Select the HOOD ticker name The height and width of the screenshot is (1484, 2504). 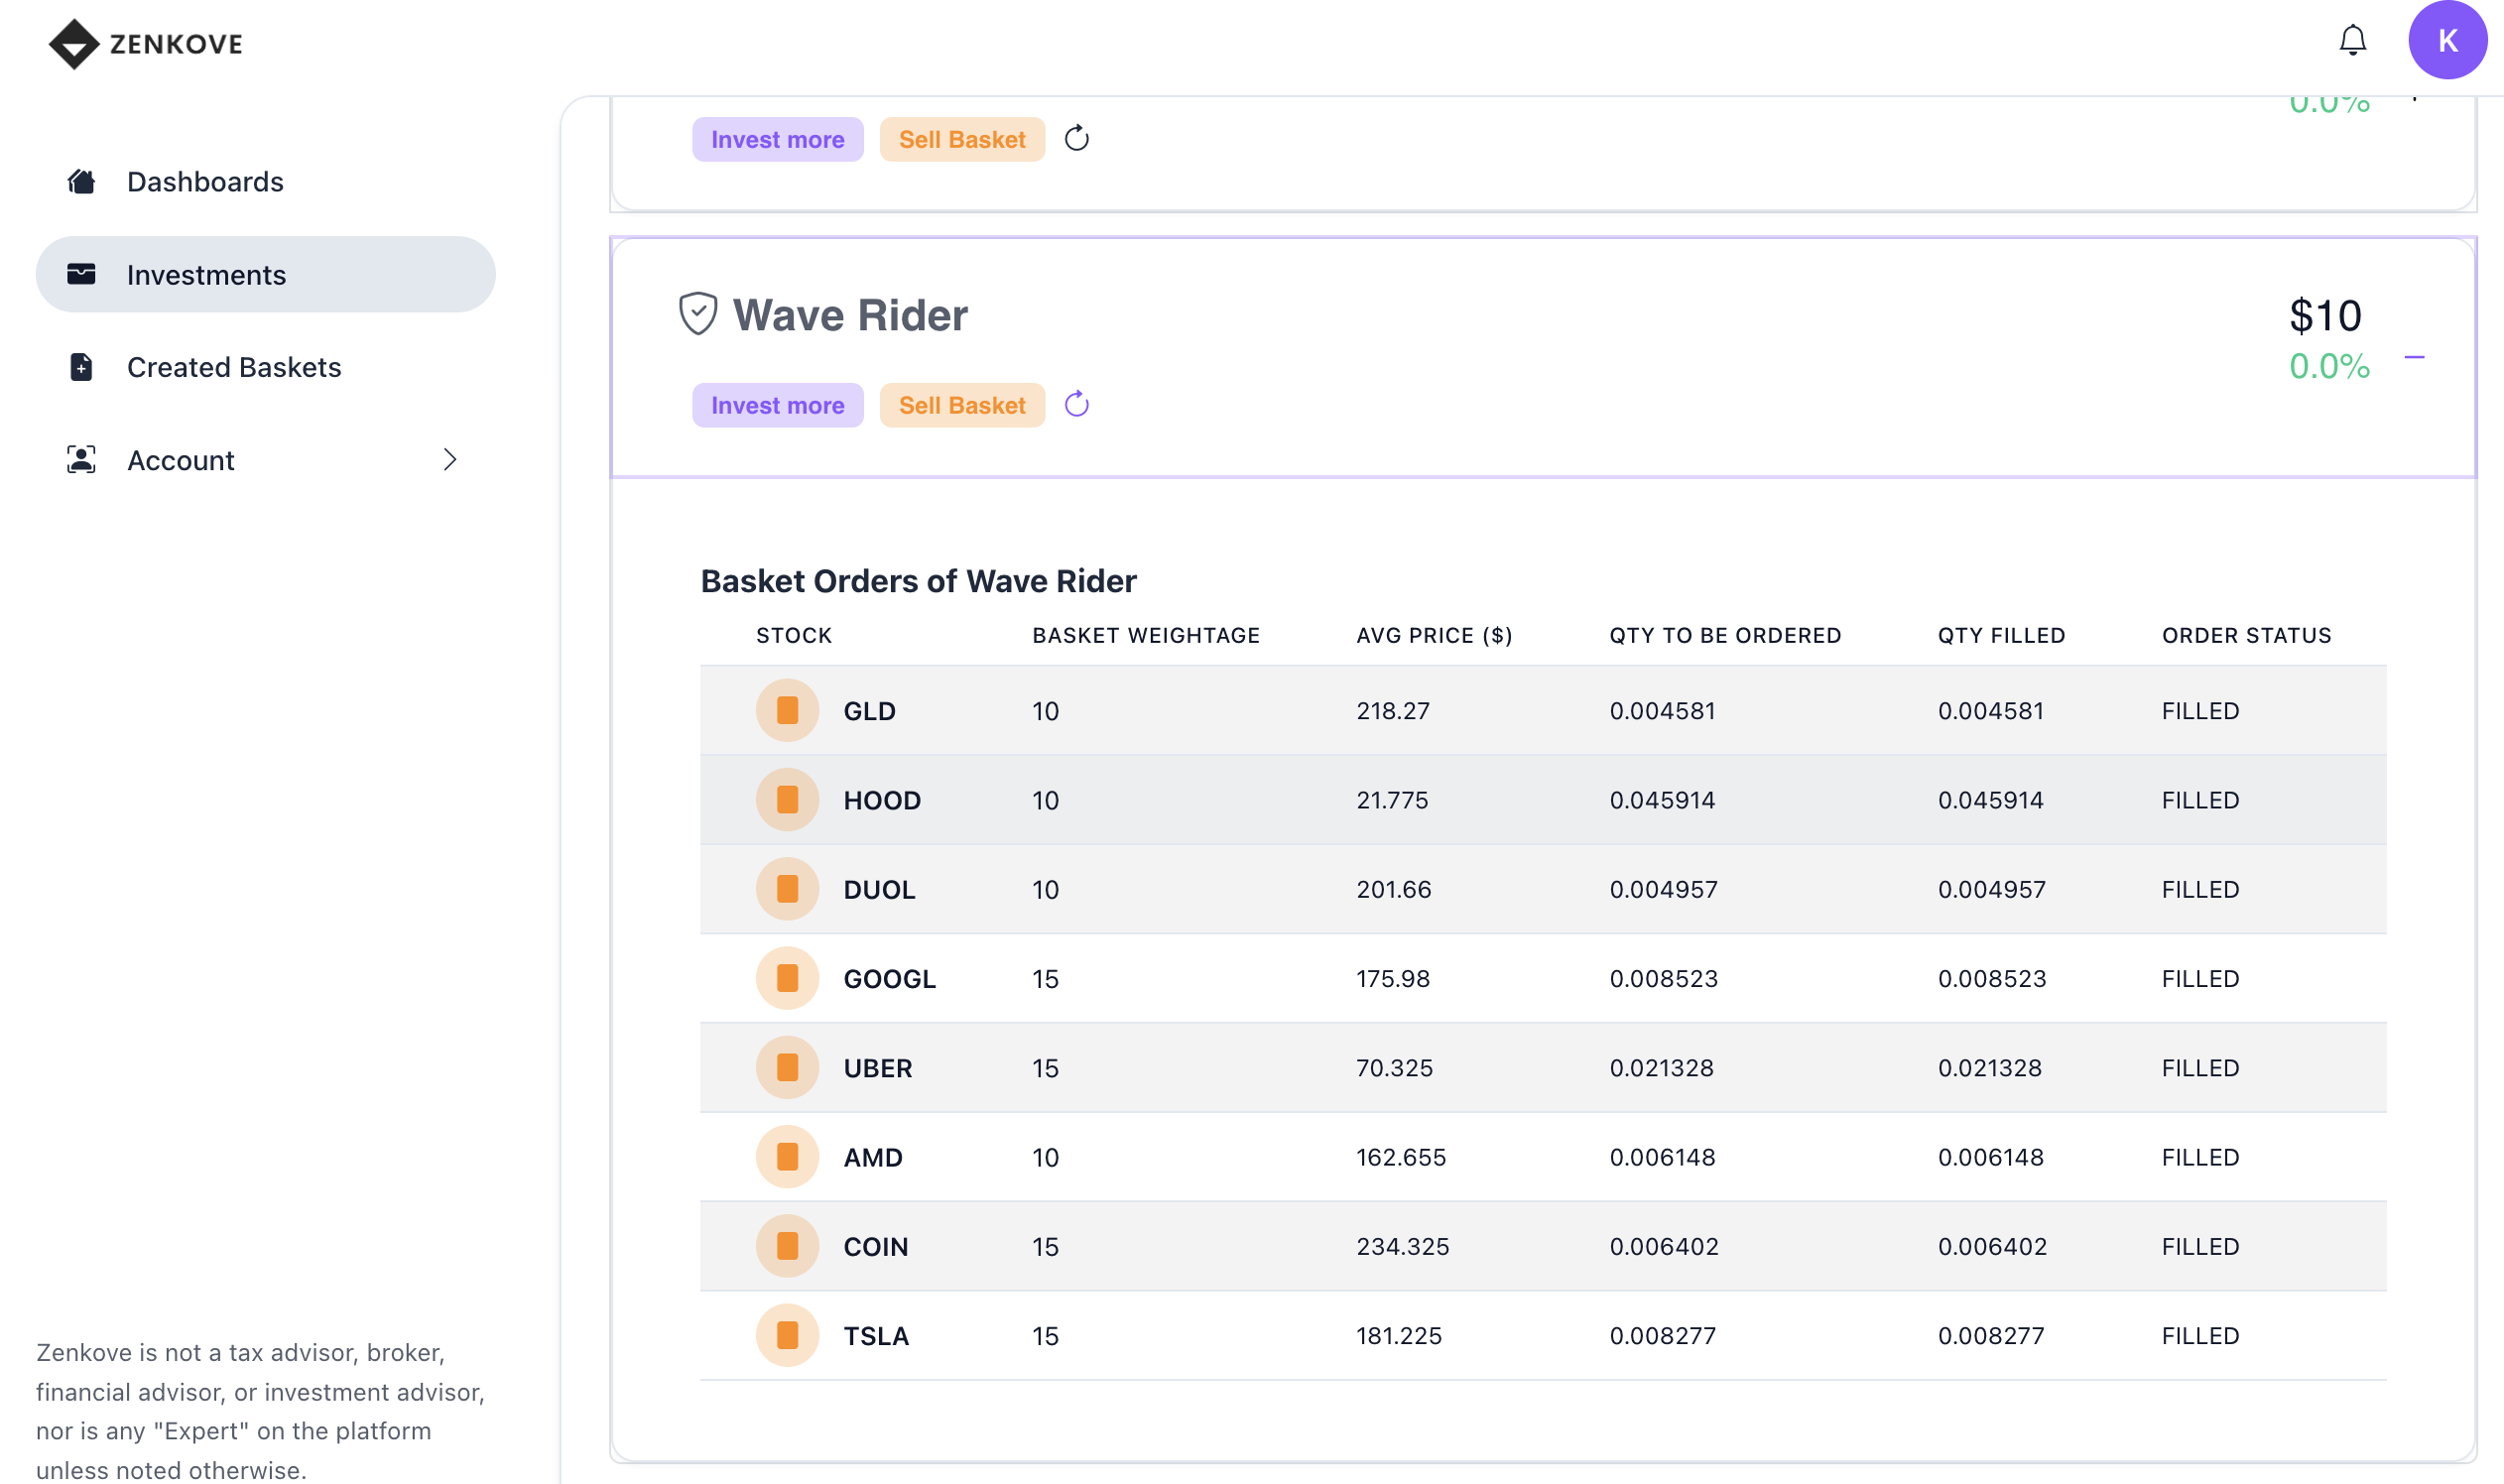point(882,800)
